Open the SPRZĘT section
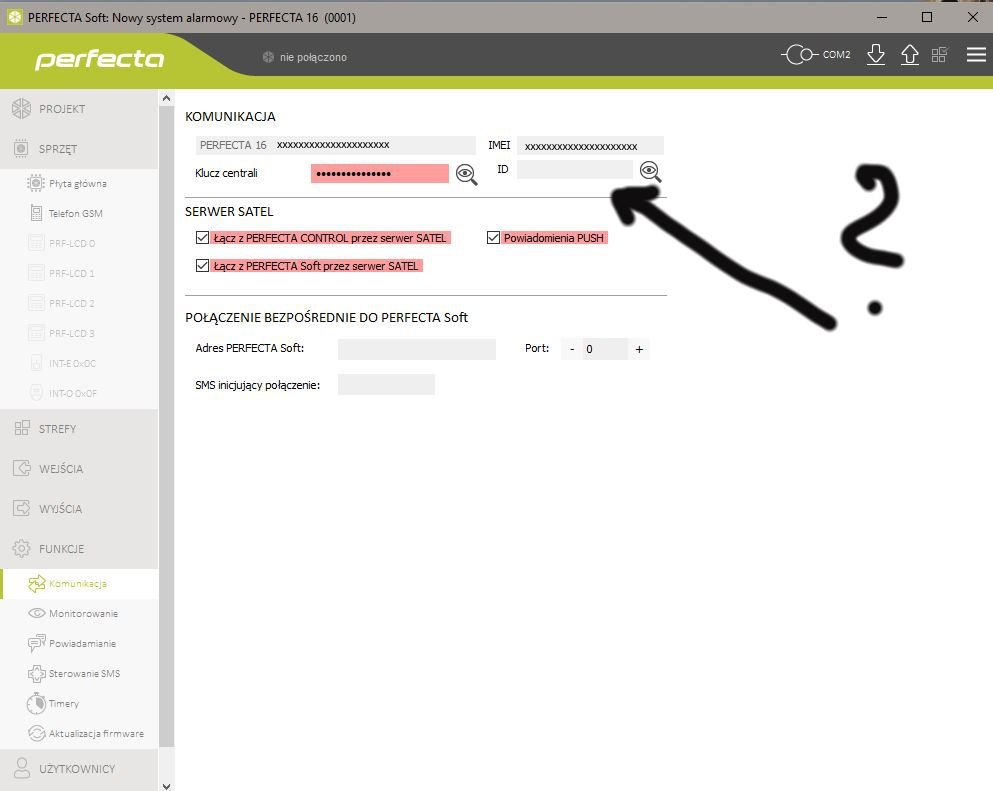 [x=79, y=149]
